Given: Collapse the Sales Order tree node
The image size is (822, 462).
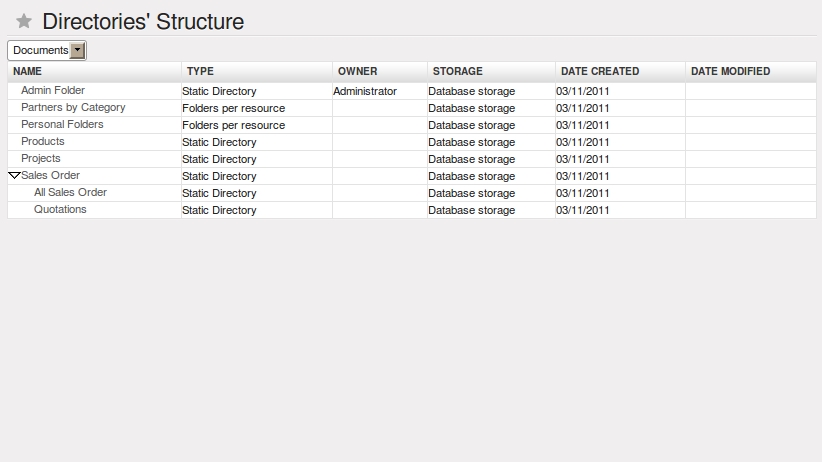Looking at the screenshot, I should click(x=14, y=176).
